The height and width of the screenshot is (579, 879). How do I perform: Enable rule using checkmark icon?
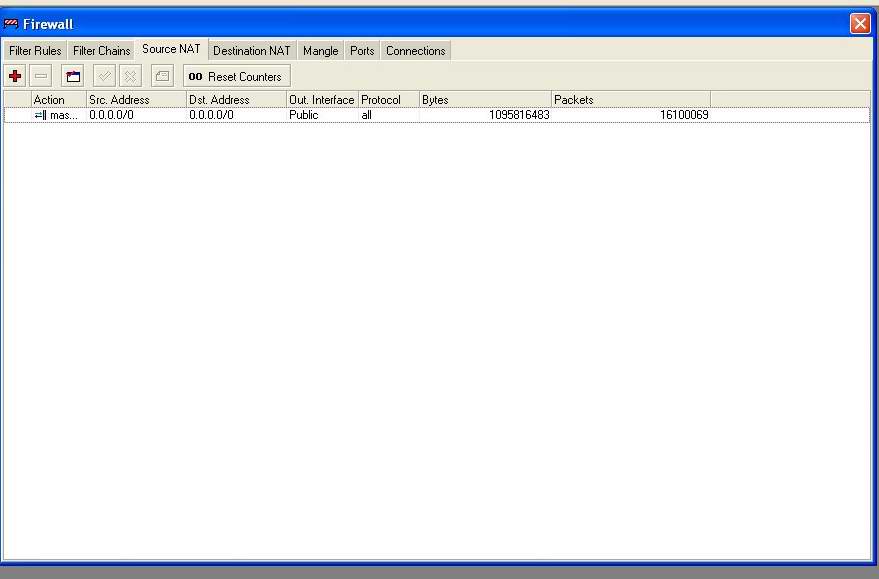pos(104,76)
